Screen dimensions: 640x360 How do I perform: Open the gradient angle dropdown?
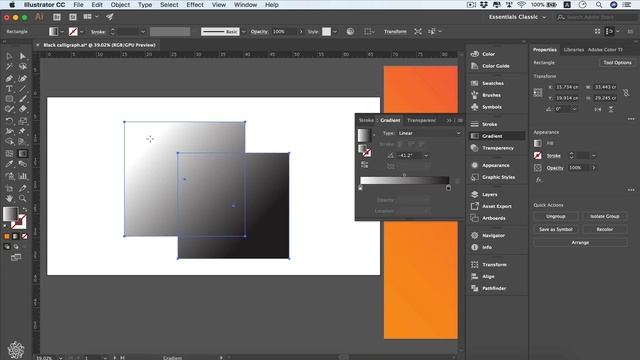tap(426, 156)
